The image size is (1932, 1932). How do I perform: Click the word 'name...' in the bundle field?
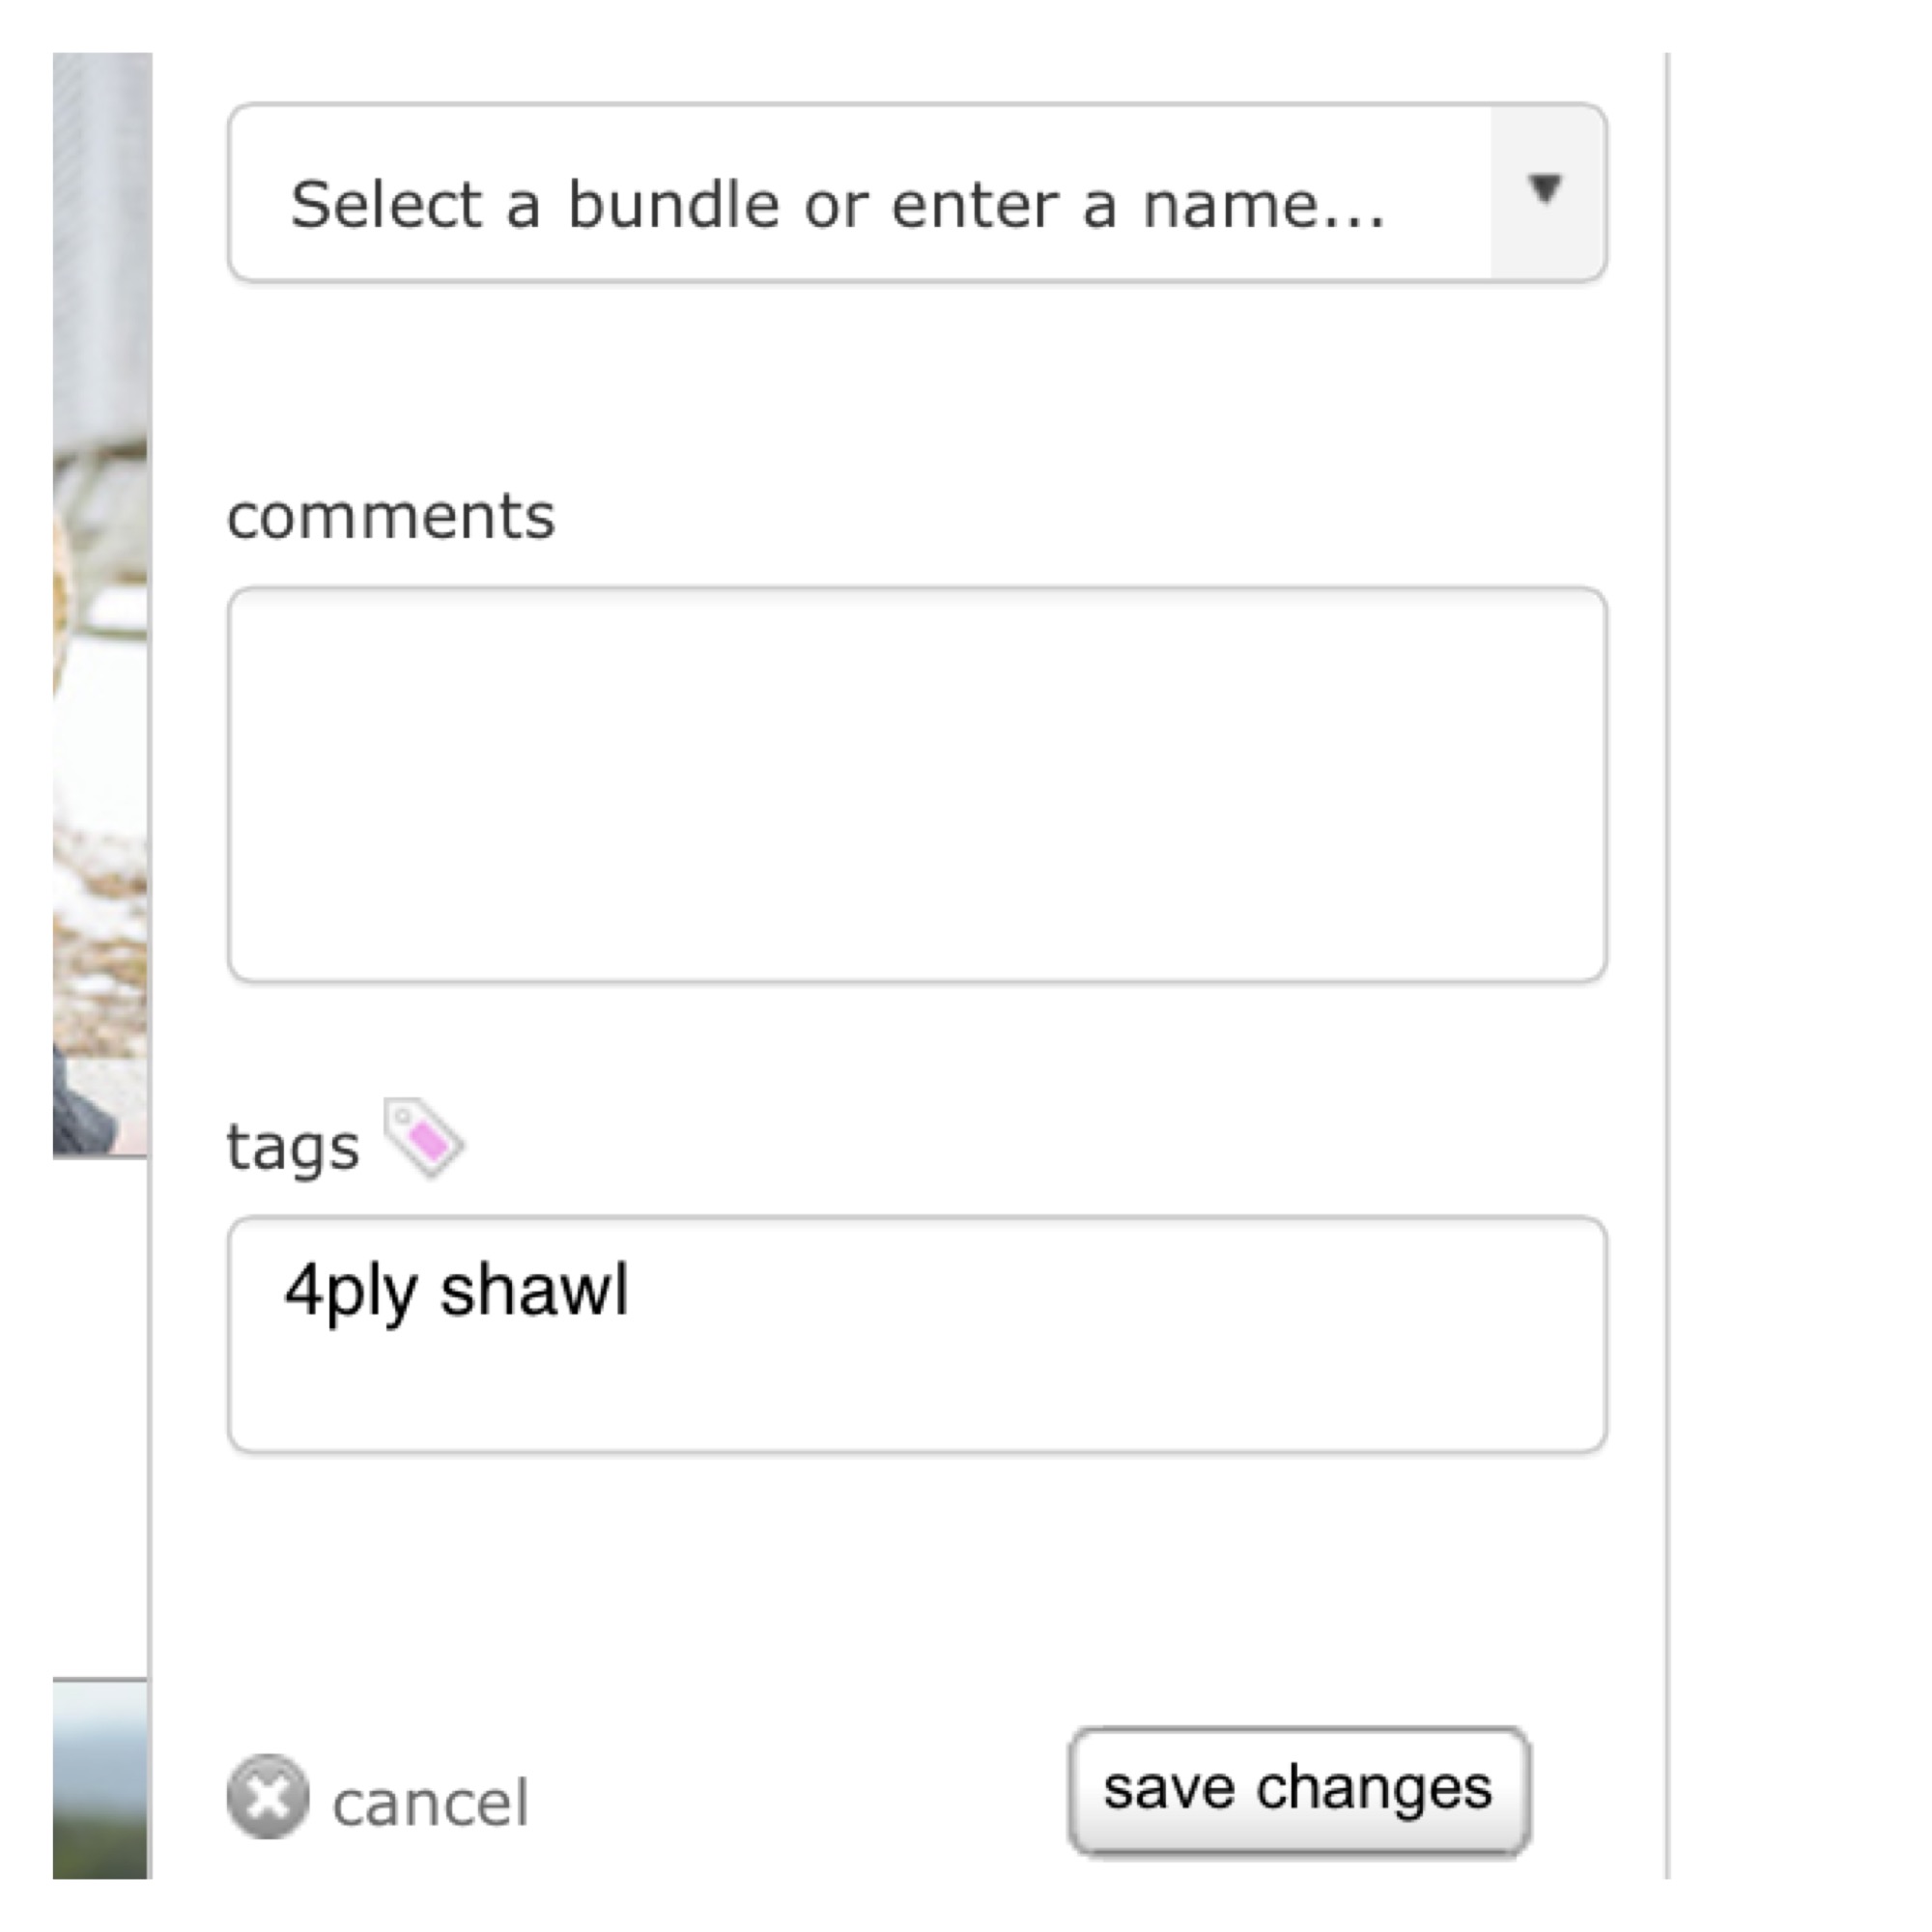tap(1263, 205)
